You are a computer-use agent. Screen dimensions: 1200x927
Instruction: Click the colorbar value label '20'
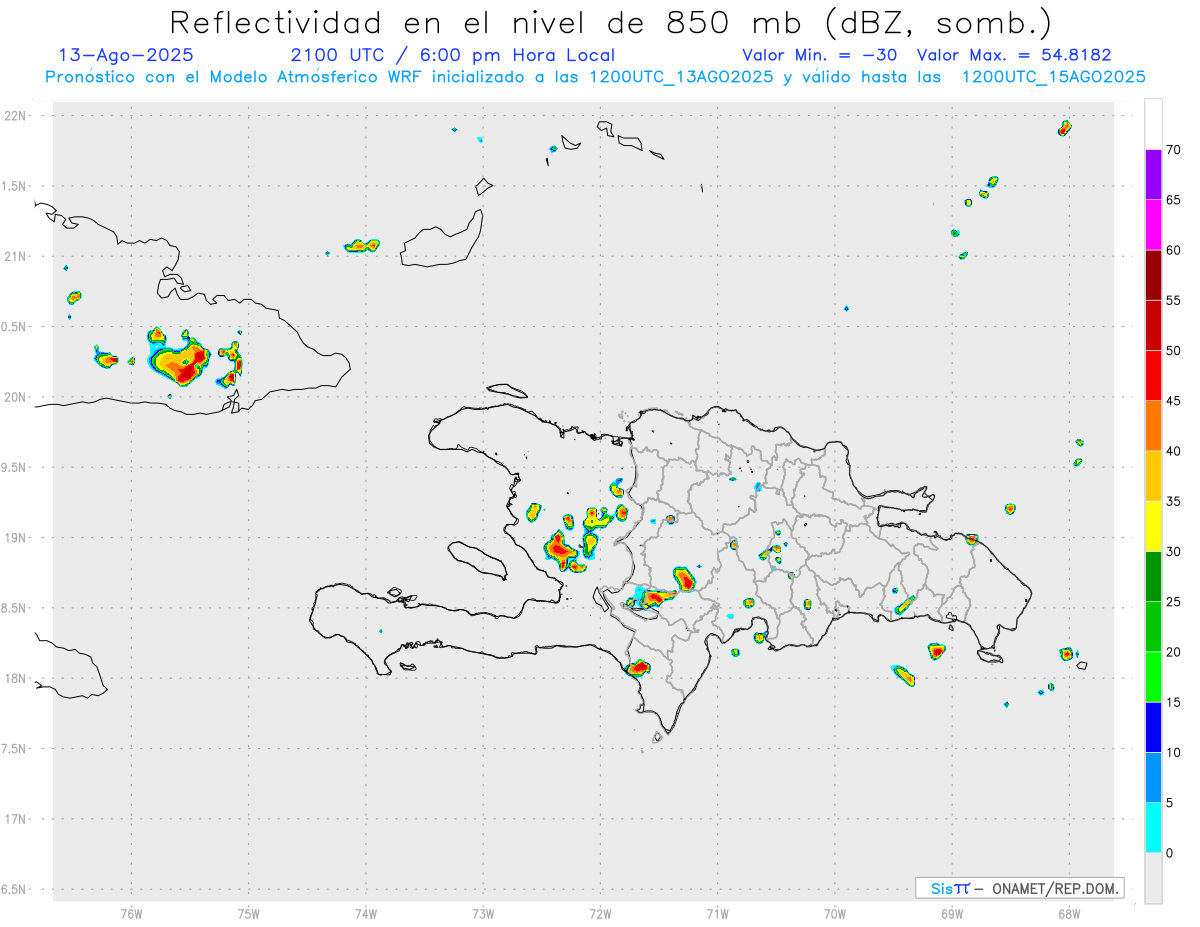(1174, 652)
